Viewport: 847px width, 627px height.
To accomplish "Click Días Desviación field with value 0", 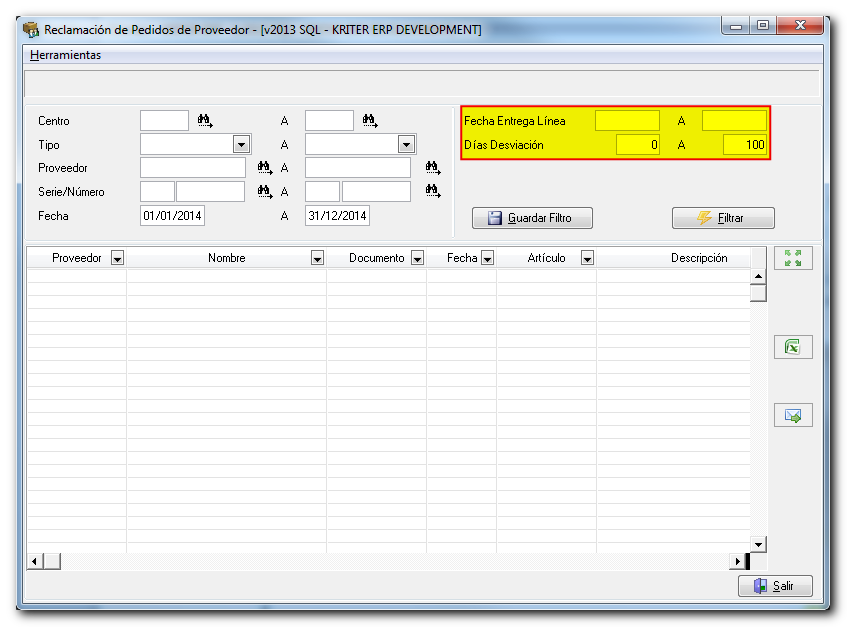I will click(x=638, y=145).
